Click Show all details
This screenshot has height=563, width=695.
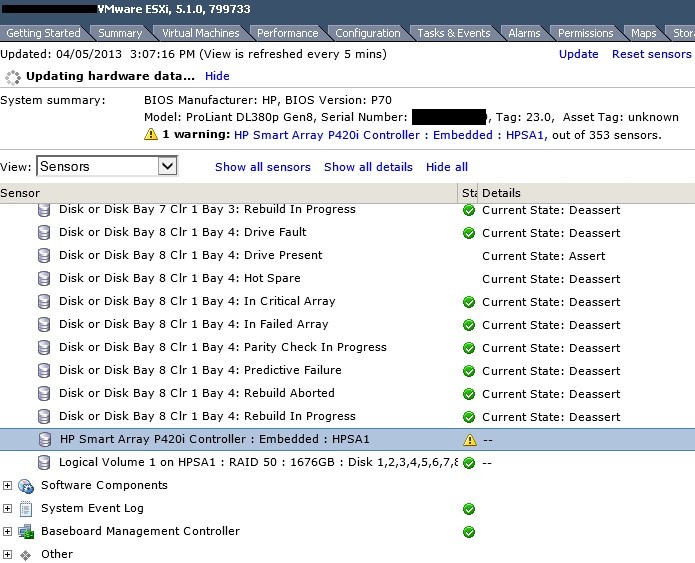pos(368,167)
